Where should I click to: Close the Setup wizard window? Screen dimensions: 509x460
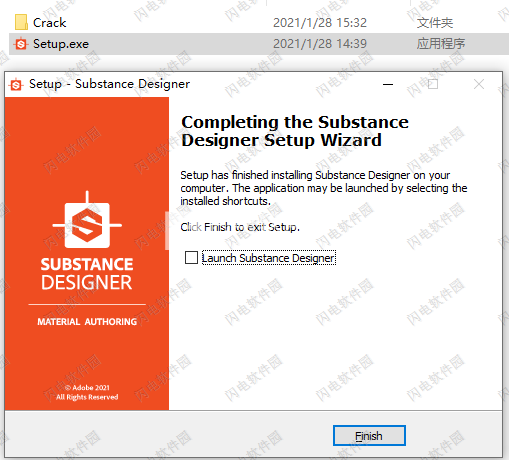(479, 84)
